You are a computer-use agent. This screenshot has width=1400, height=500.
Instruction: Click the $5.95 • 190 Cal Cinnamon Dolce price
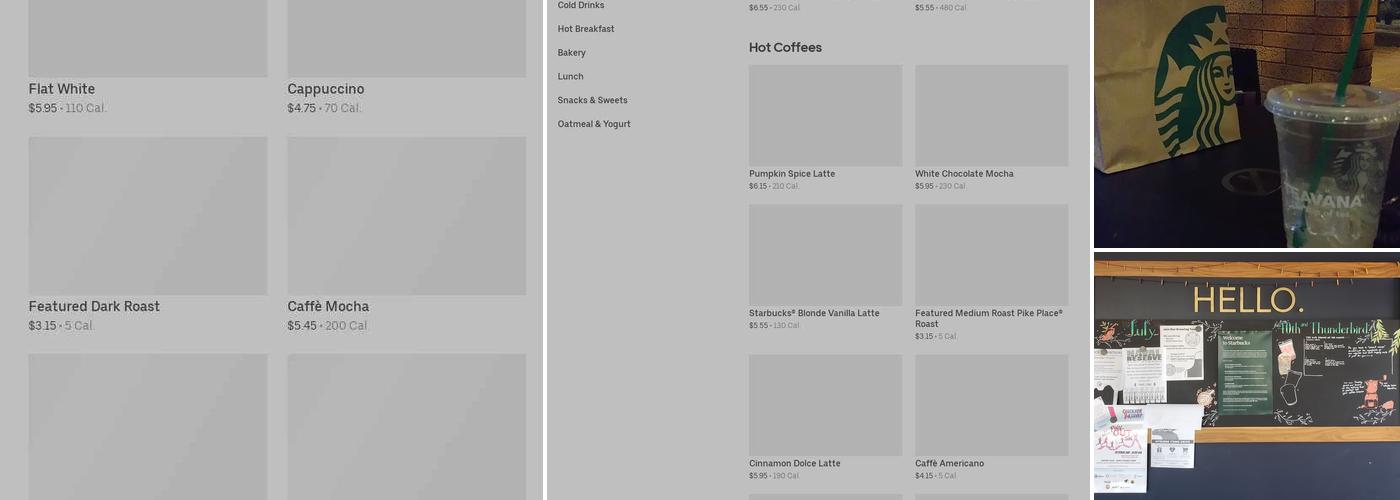pos(774,475)
